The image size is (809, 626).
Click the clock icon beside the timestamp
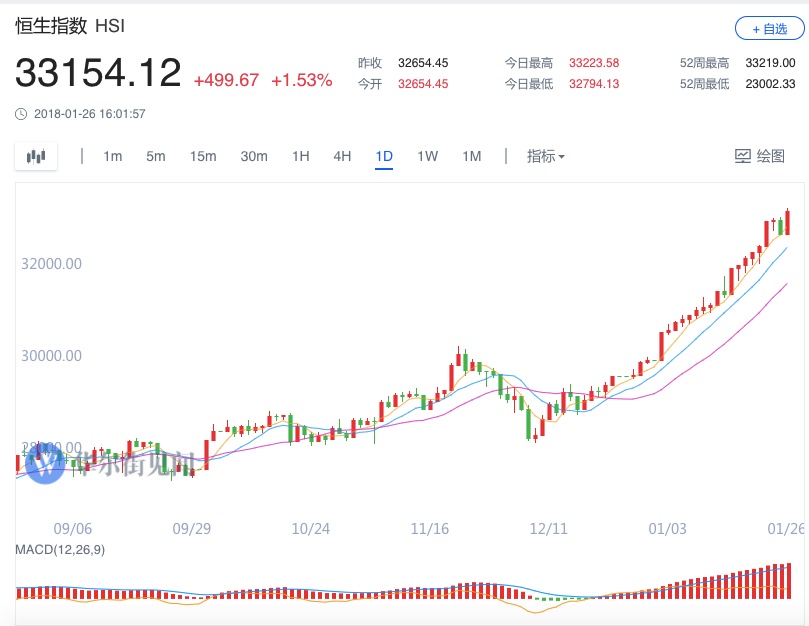21,114
